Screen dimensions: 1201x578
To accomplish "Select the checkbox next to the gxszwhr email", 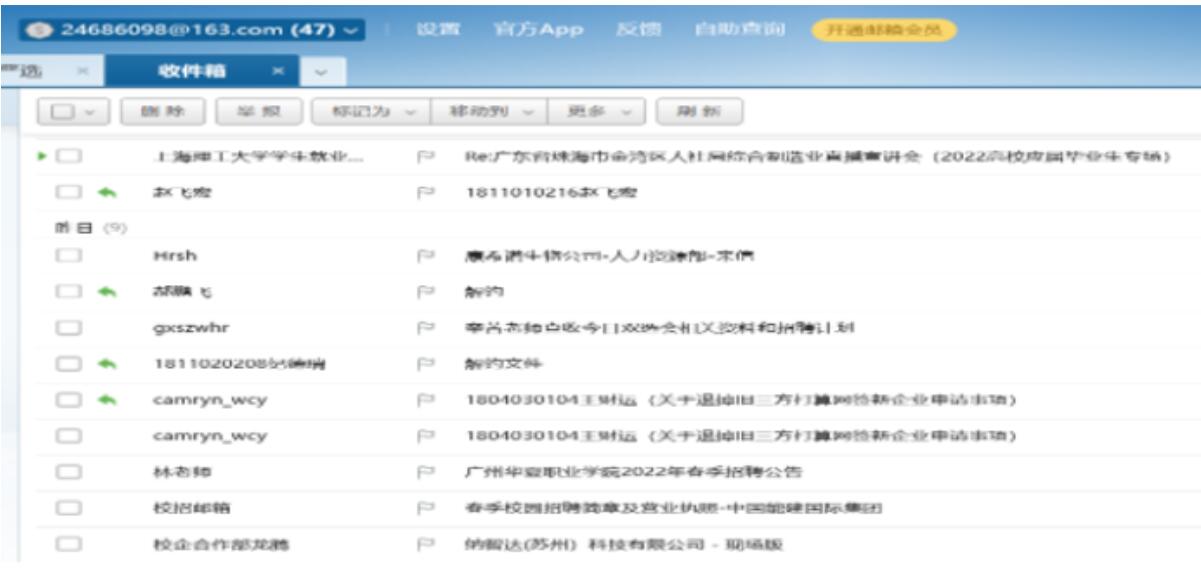I will point(68,327).
